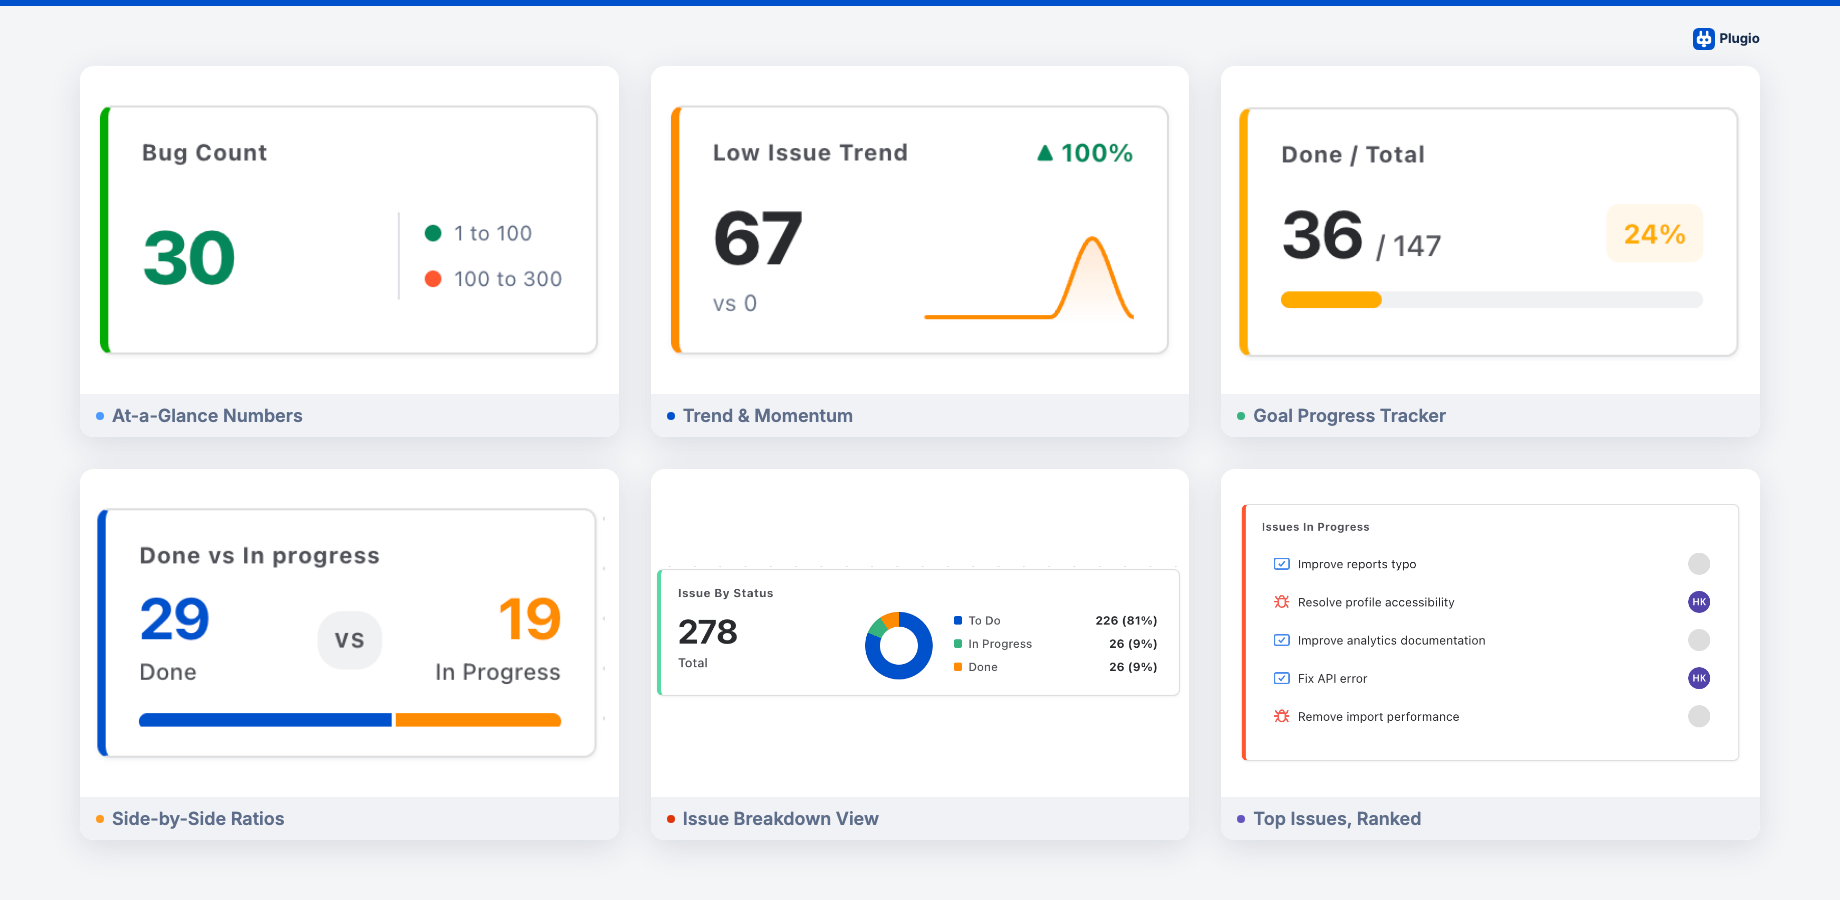Click the orange Done legend square
The image size is (1840, 900).
[x=958, y=667]
